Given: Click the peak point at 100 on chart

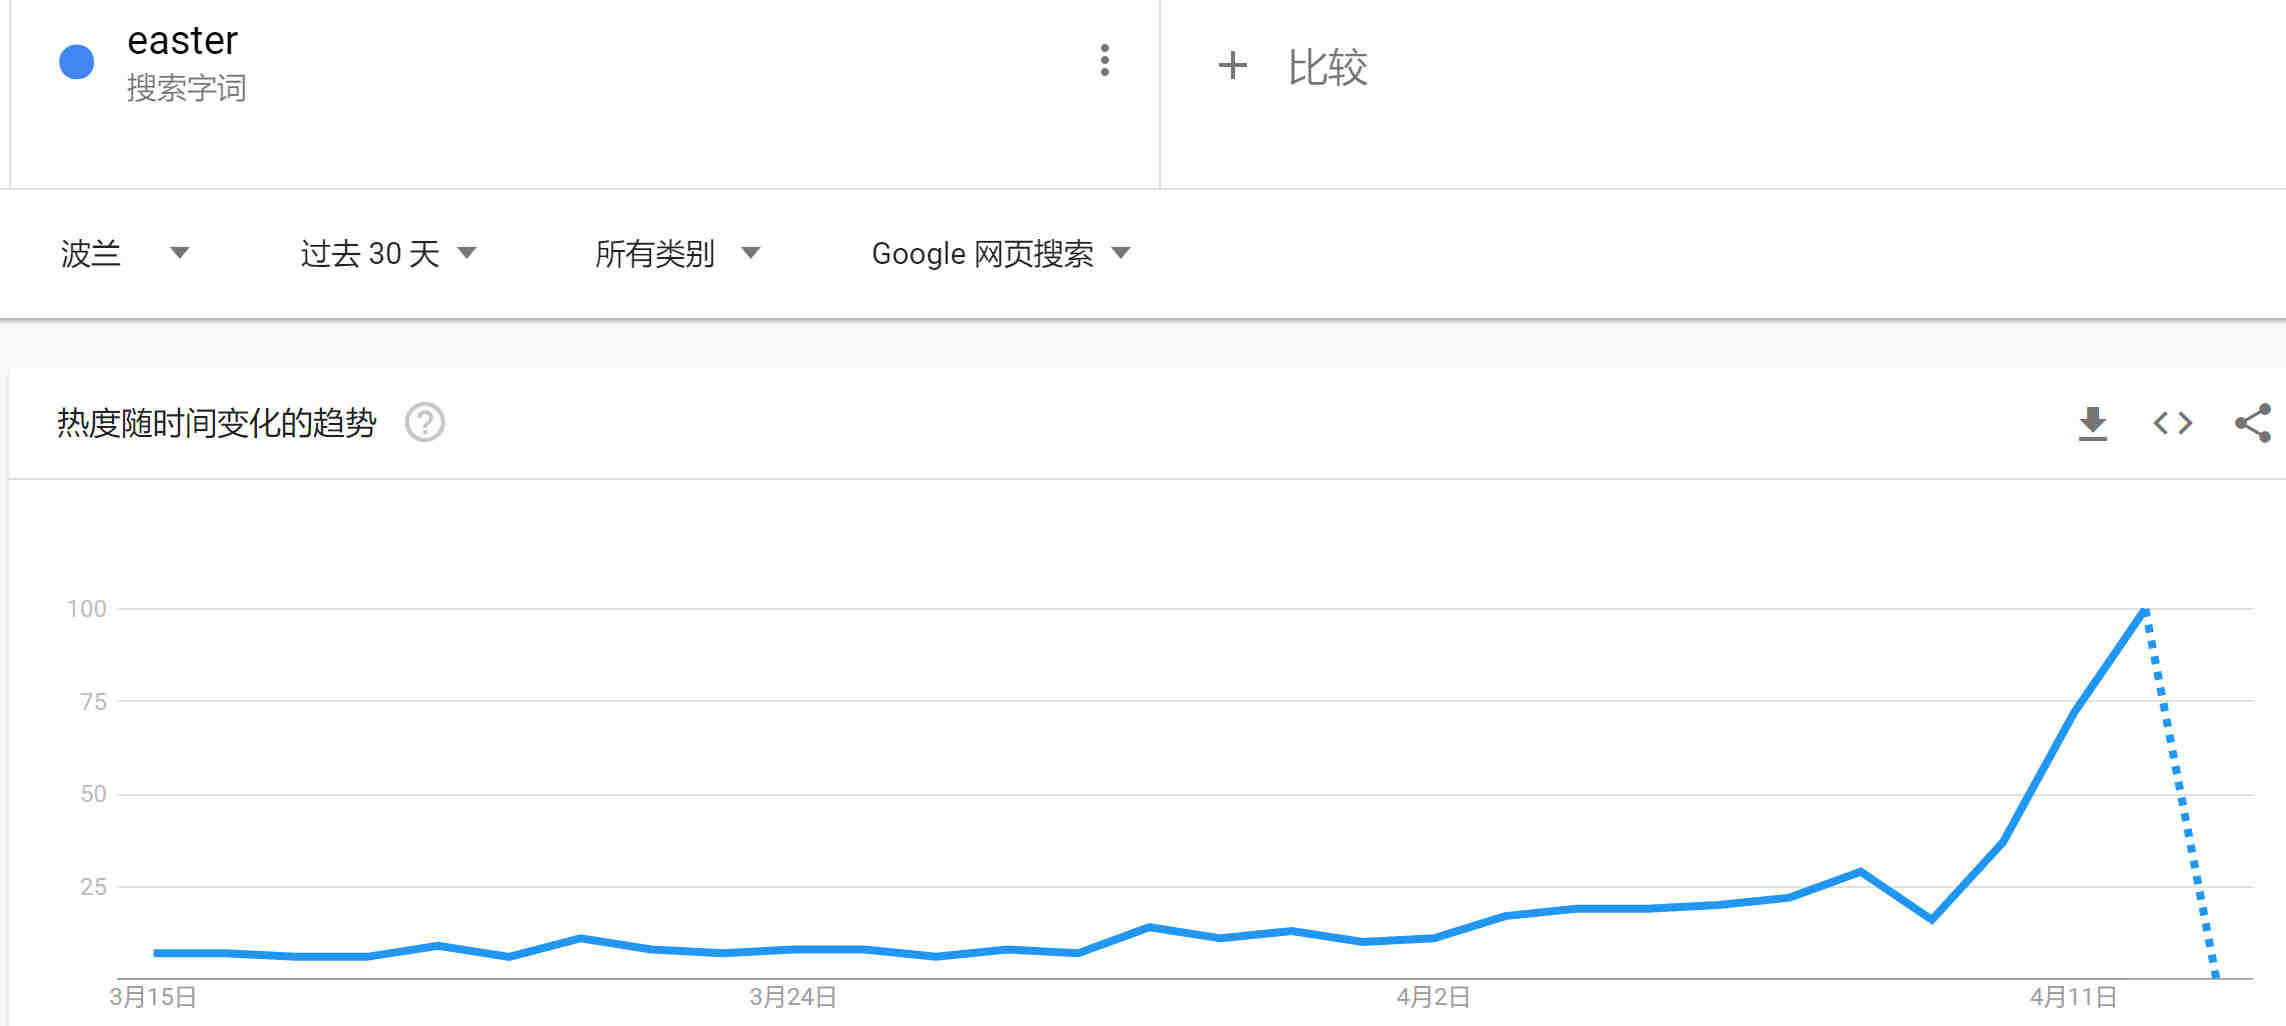Looking at the screenshot, I should point(2144,609).
